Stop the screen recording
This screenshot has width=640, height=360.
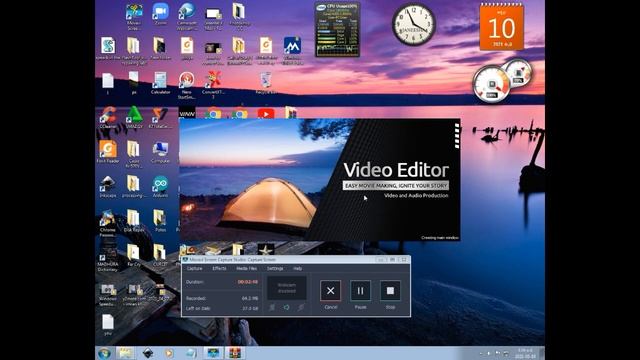click(390, 291)
